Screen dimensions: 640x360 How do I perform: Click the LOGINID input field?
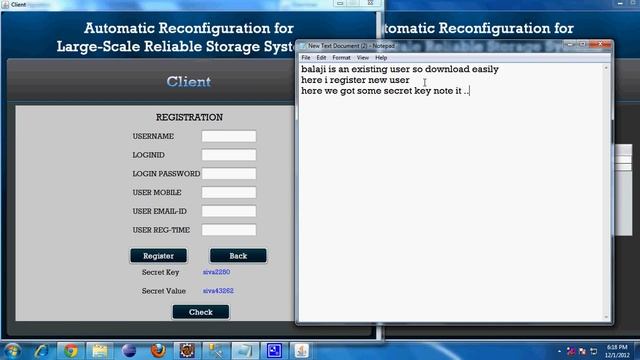229,155
